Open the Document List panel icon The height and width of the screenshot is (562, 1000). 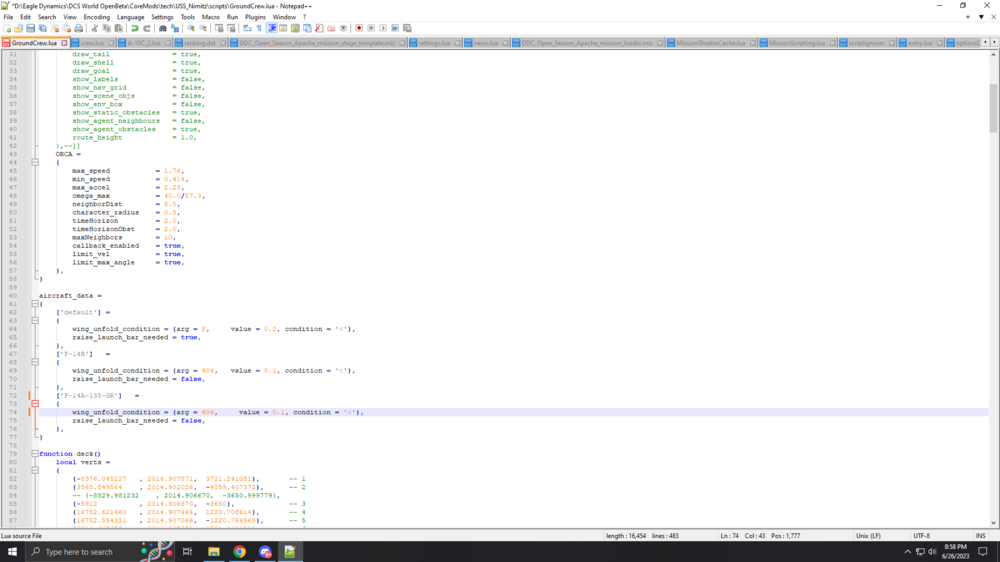307,28
